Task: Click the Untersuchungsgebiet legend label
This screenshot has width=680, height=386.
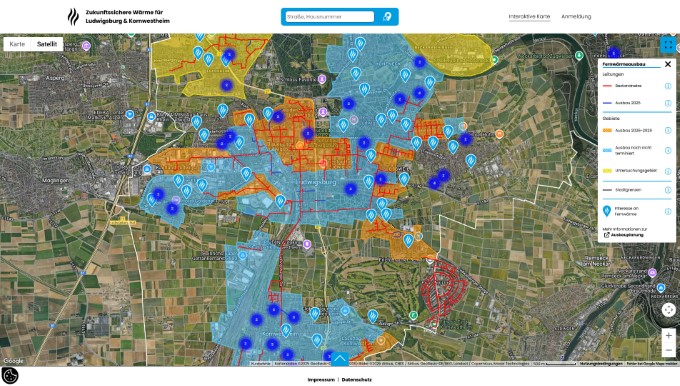Action: click(x=636, y=171)
